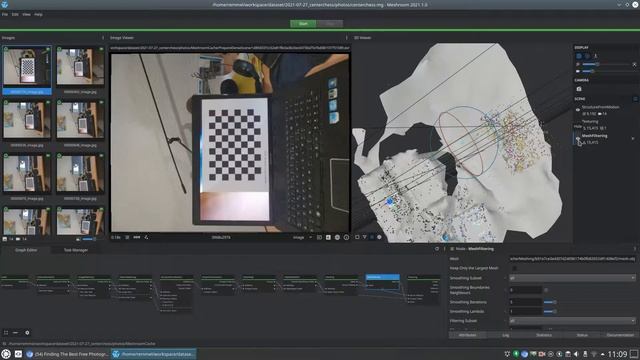Select the first selected image thumbnail

(x=27, y=70)
